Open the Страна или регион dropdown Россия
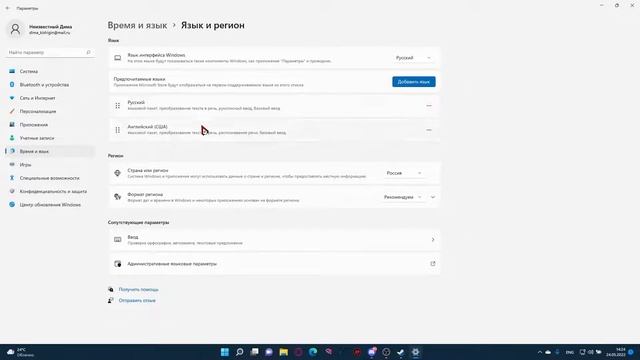The height and width of the screenshot is (360, 640). pos(404,173)
